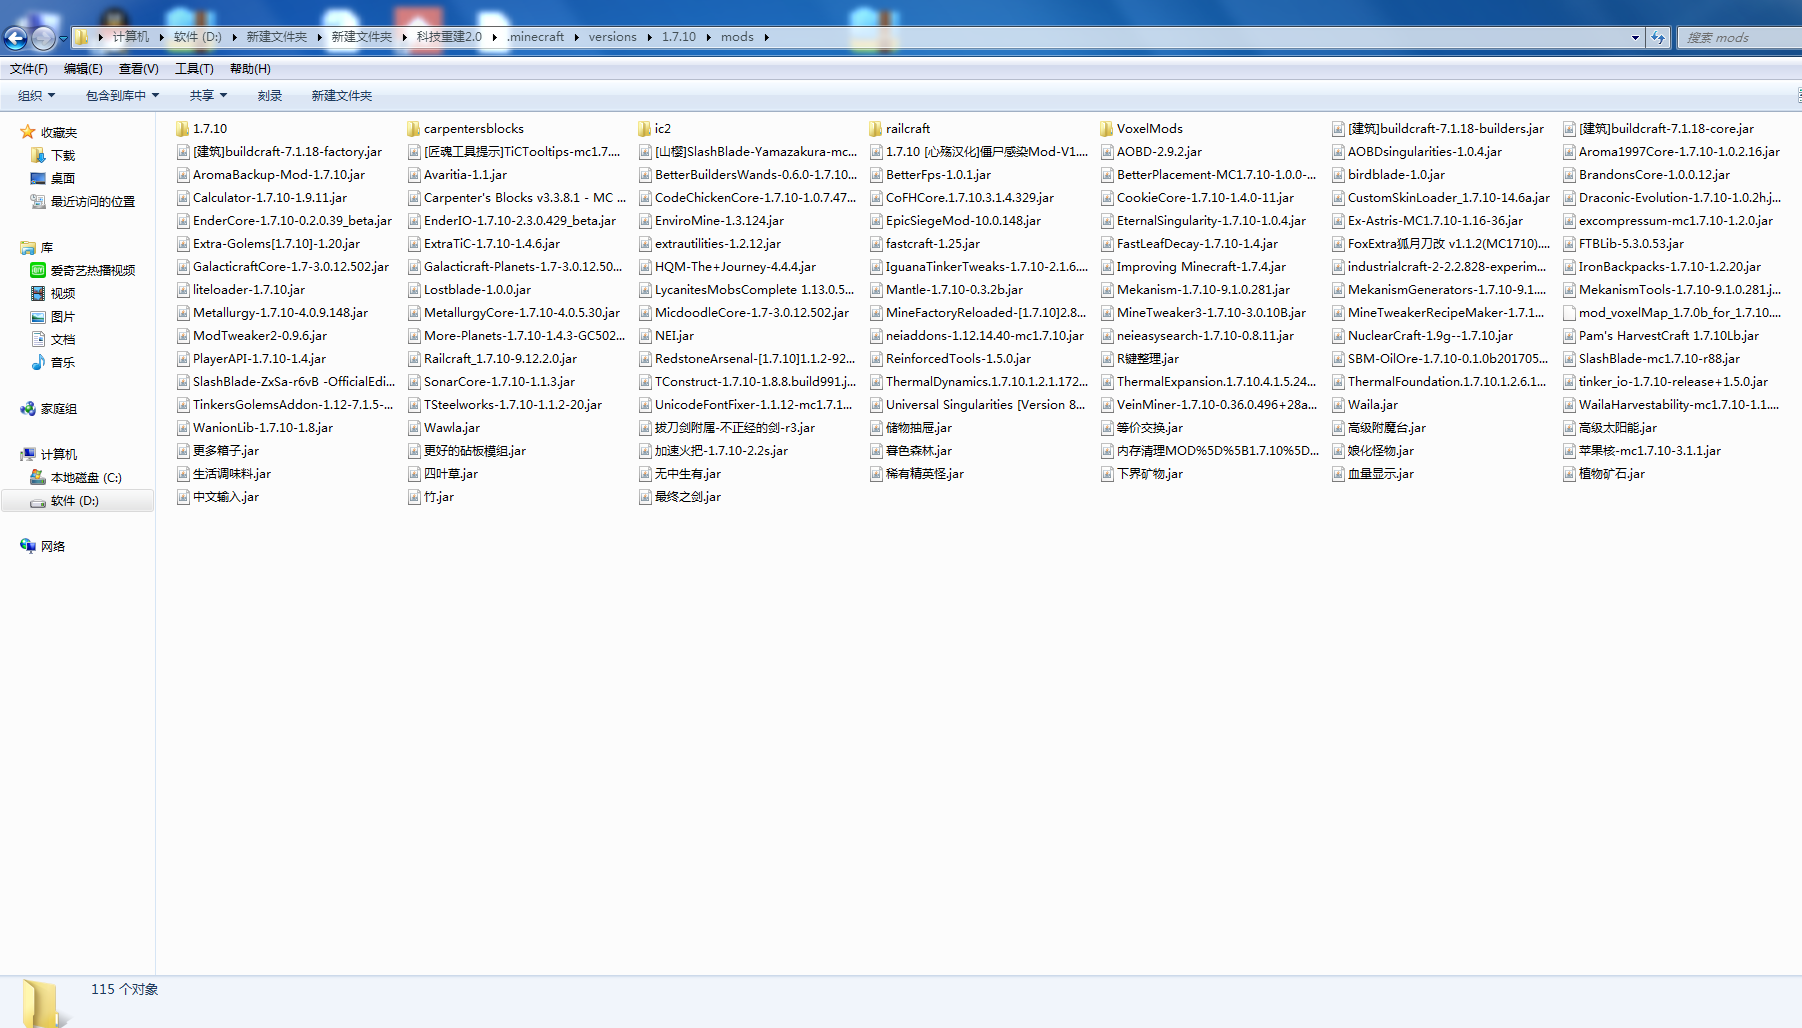
Task: Open the 组织 organize dropdown
Action: [x=37, y=96]
